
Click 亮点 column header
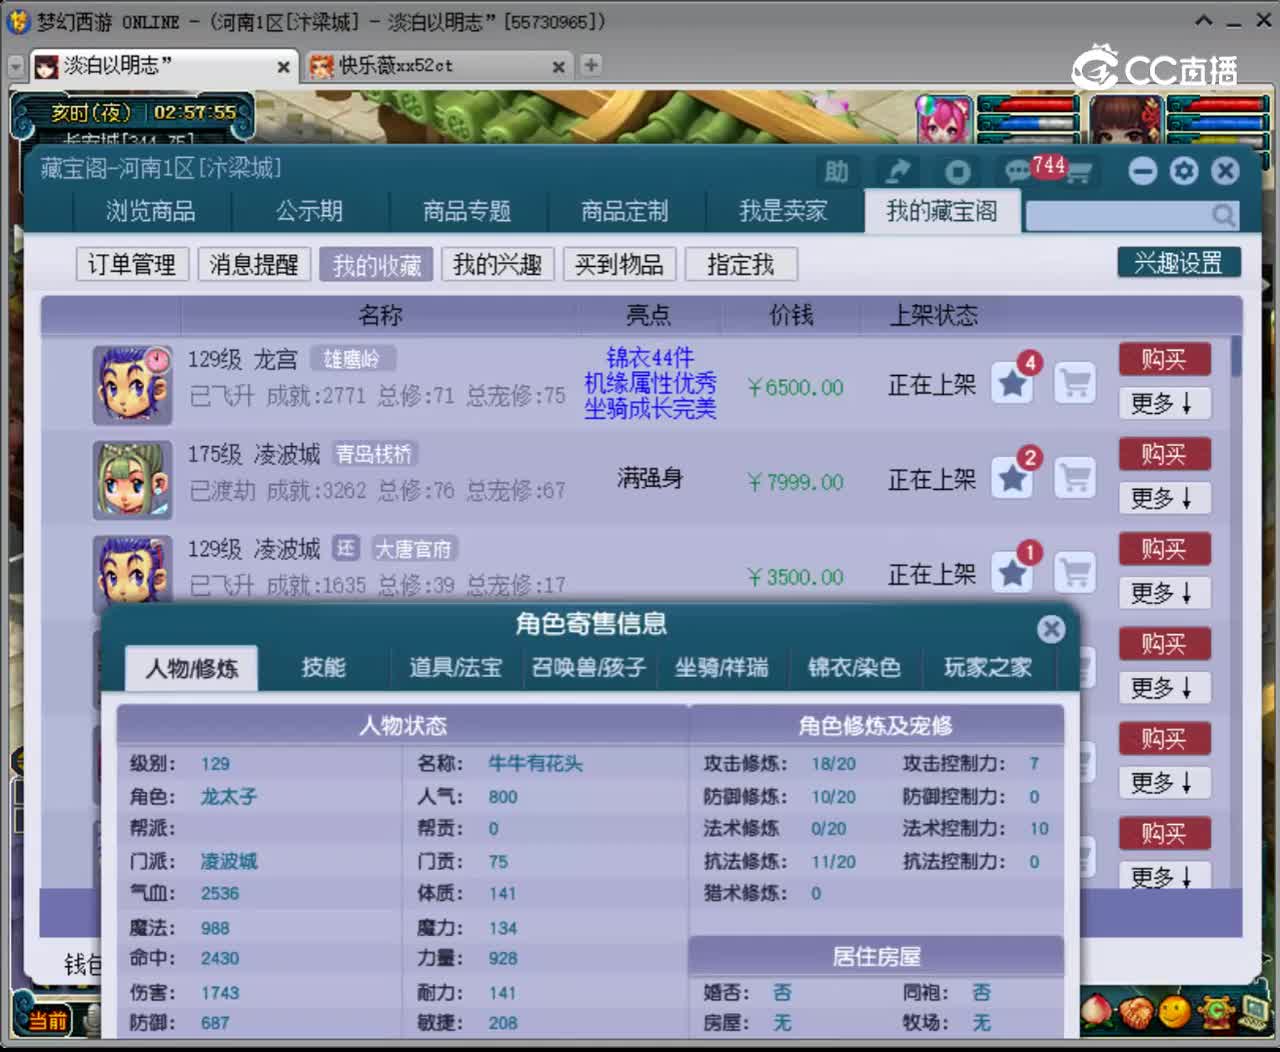(x=648, y=316)
